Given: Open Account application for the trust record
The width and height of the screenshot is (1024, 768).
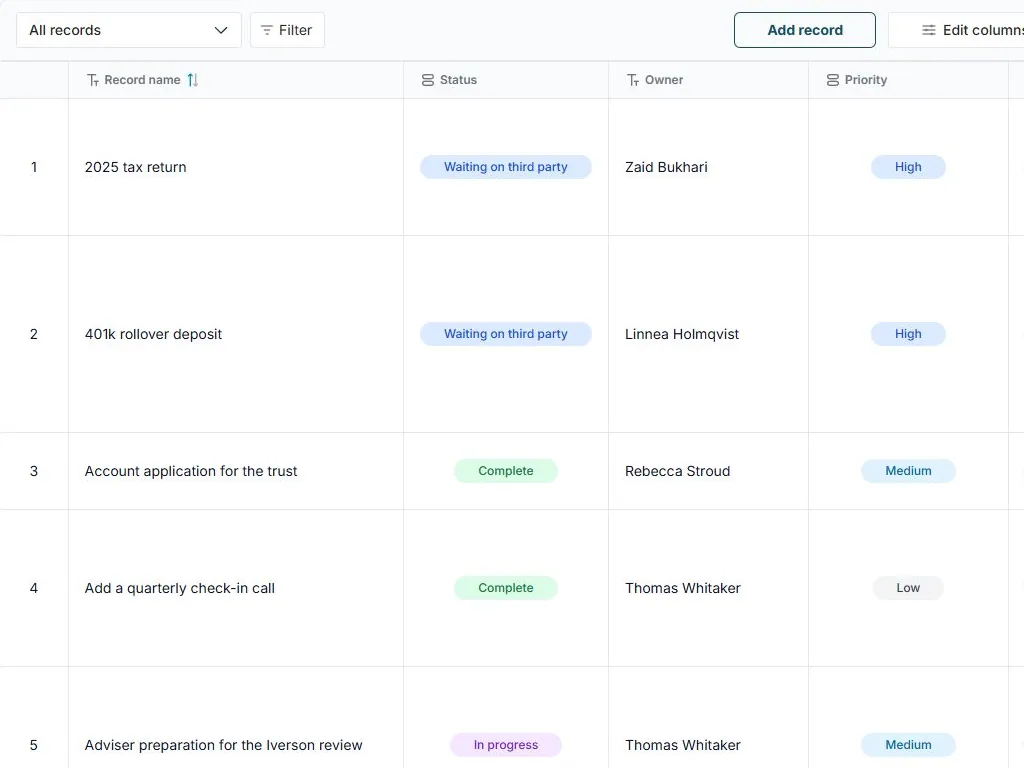Looking at the screenshot, I should click(191, 472).
